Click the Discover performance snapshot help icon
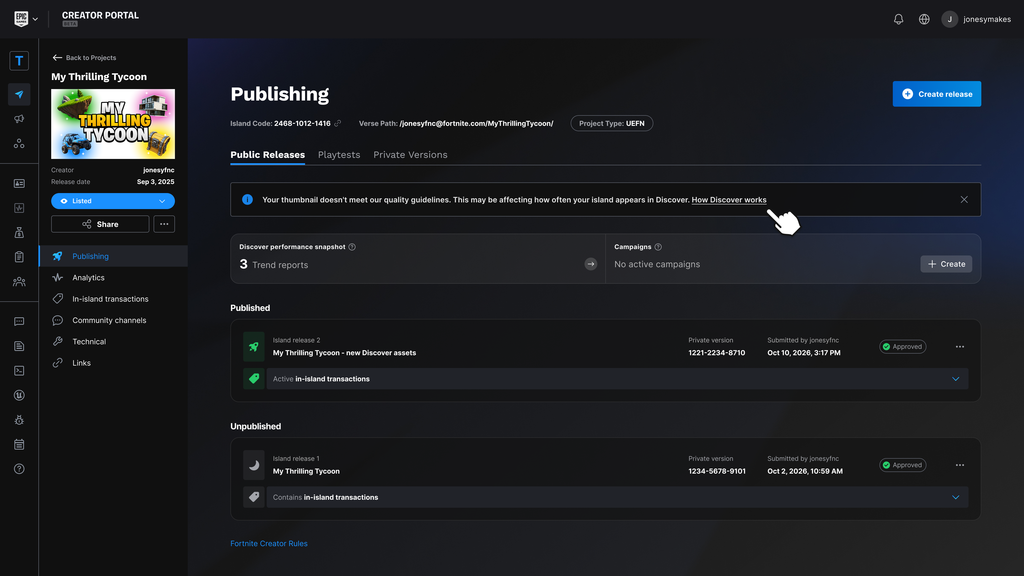Image resolution: width=1024 pixels, height=576 pixels. pos(352,247)
